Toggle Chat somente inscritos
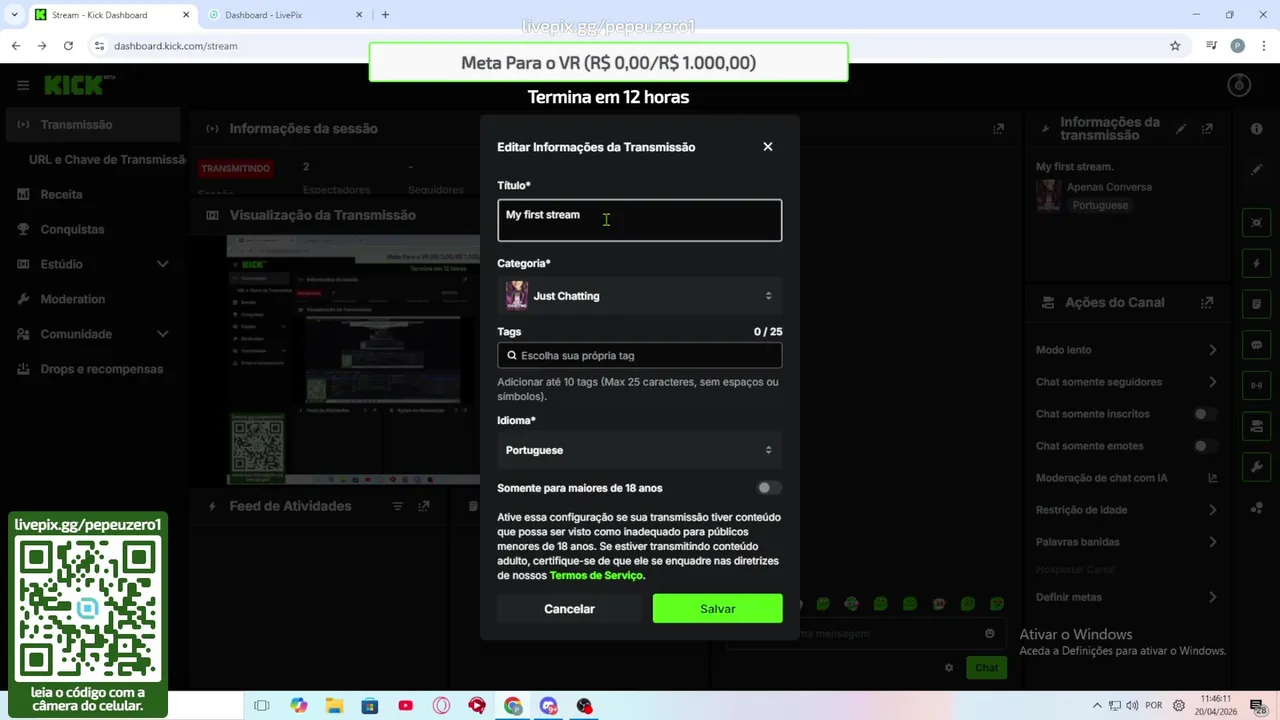This screenshot has width=1280, height=720. point(1205,414)
